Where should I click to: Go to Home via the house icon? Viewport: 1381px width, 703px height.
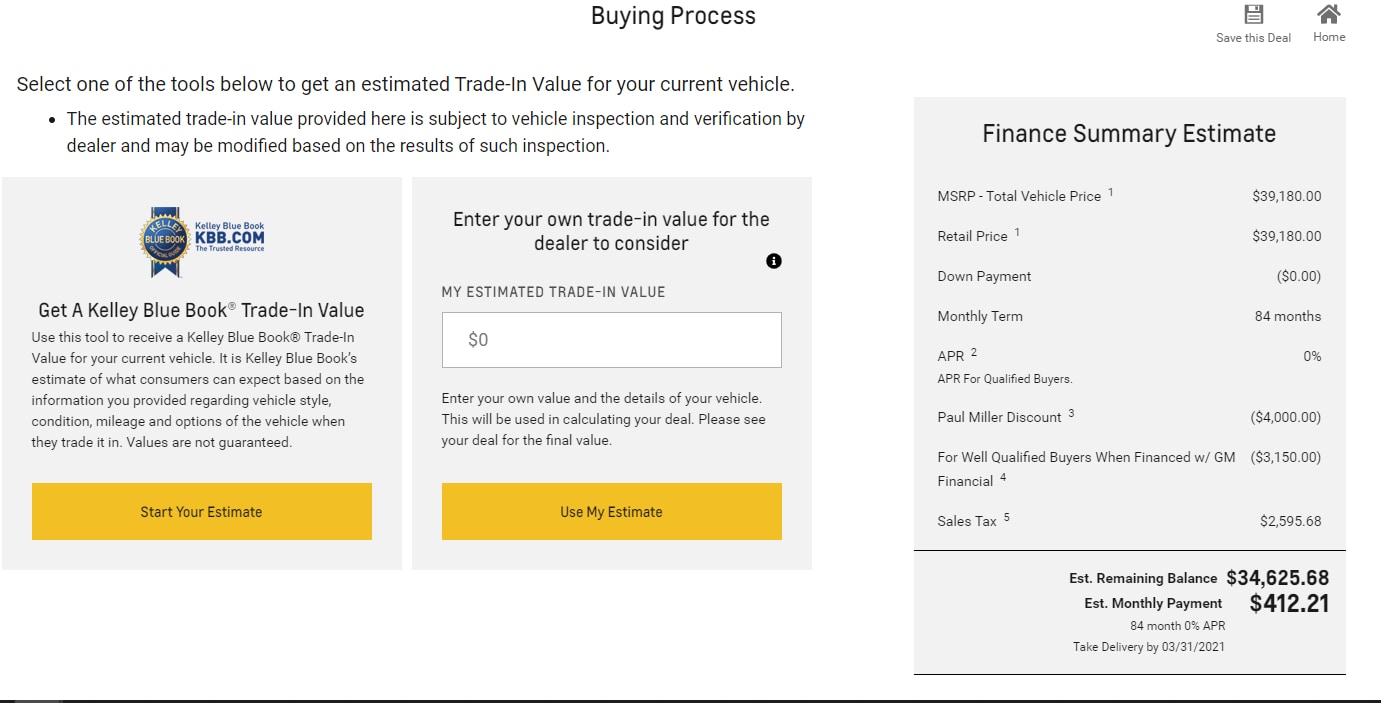pos(1329,14)
